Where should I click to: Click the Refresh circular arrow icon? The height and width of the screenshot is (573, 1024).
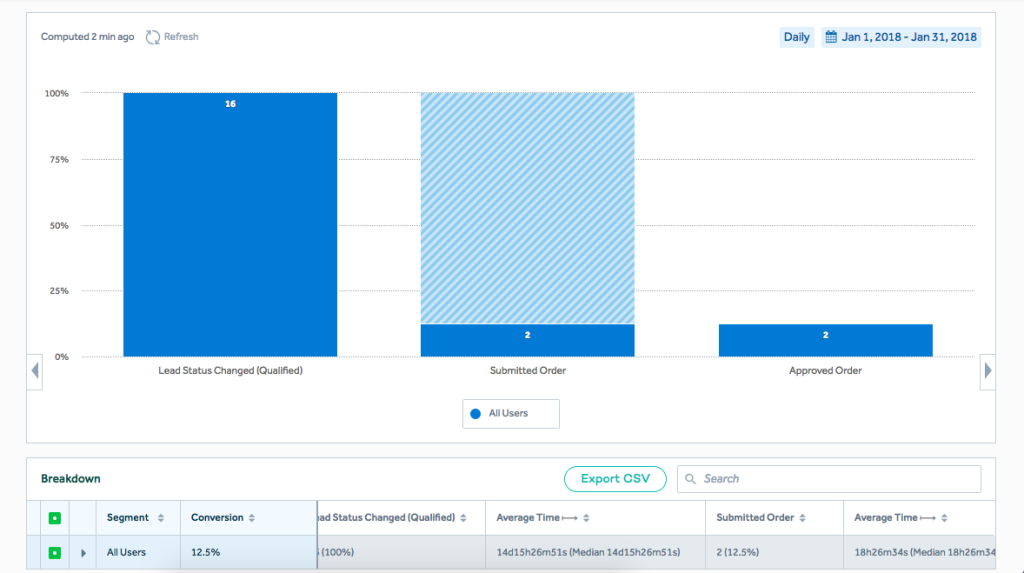[153, 37]
